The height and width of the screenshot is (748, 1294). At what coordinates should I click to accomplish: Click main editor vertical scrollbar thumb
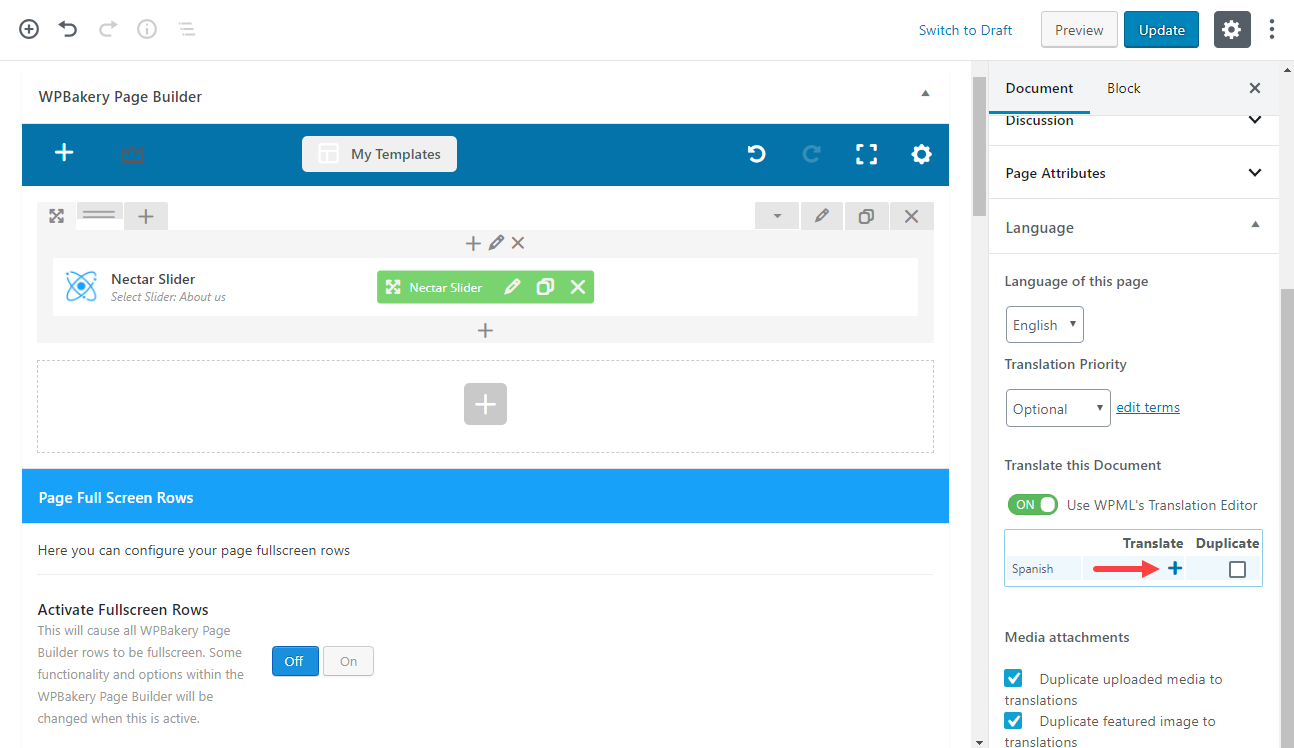(x=979, y=146)
